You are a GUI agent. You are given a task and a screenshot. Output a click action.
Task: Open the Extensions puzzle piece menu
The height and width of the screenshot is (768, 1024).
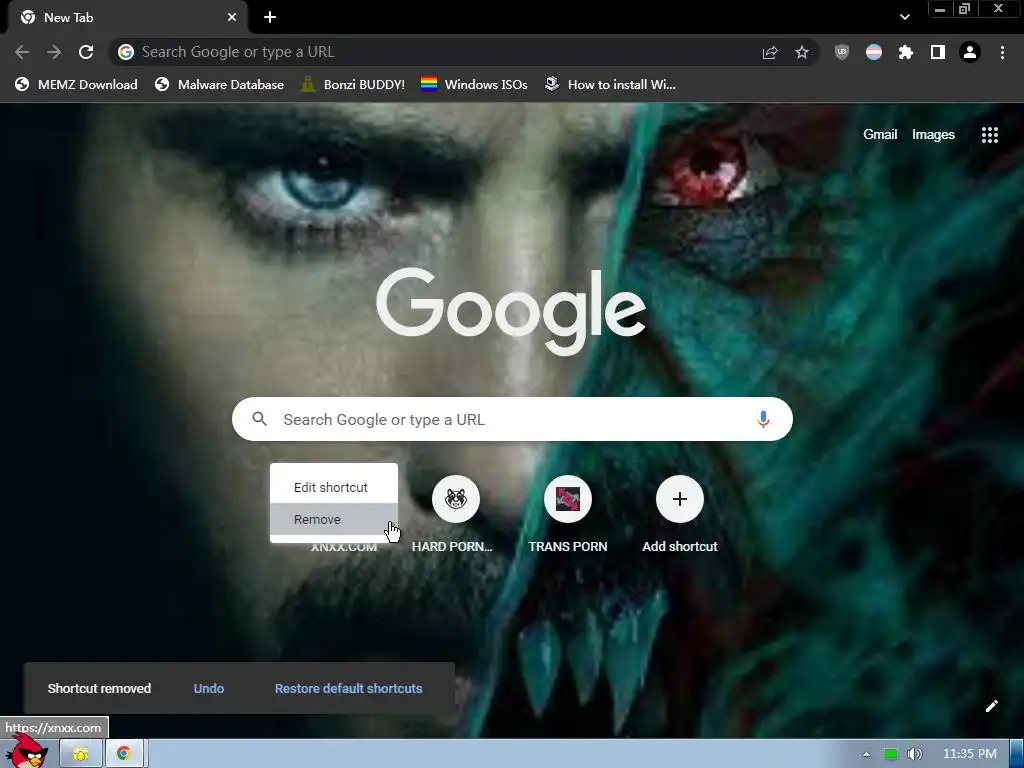pyautogui.click(x=906, y=52)
